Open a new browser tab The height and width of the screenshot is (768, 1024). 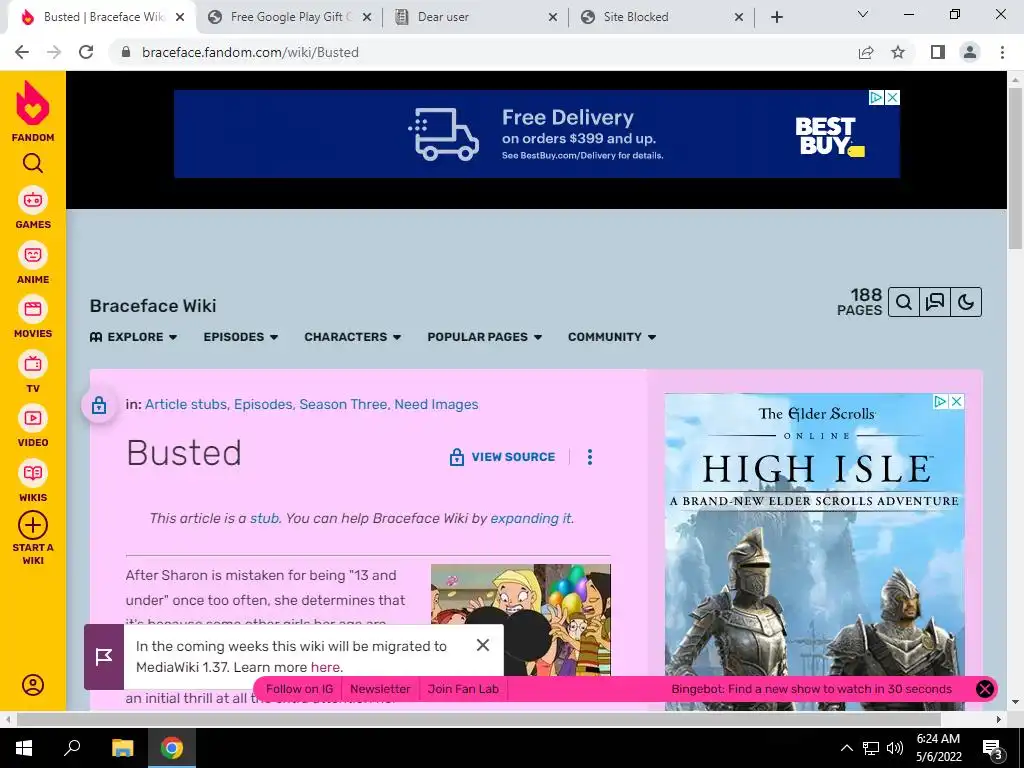(x=776, y=17)
